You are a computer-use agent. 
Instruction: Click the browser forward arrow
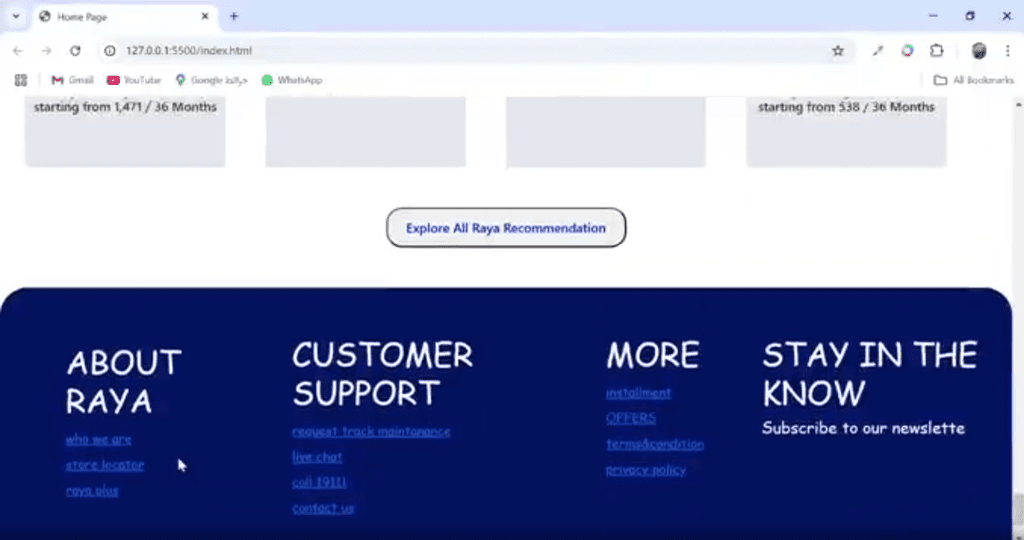(x=46, y=50)
